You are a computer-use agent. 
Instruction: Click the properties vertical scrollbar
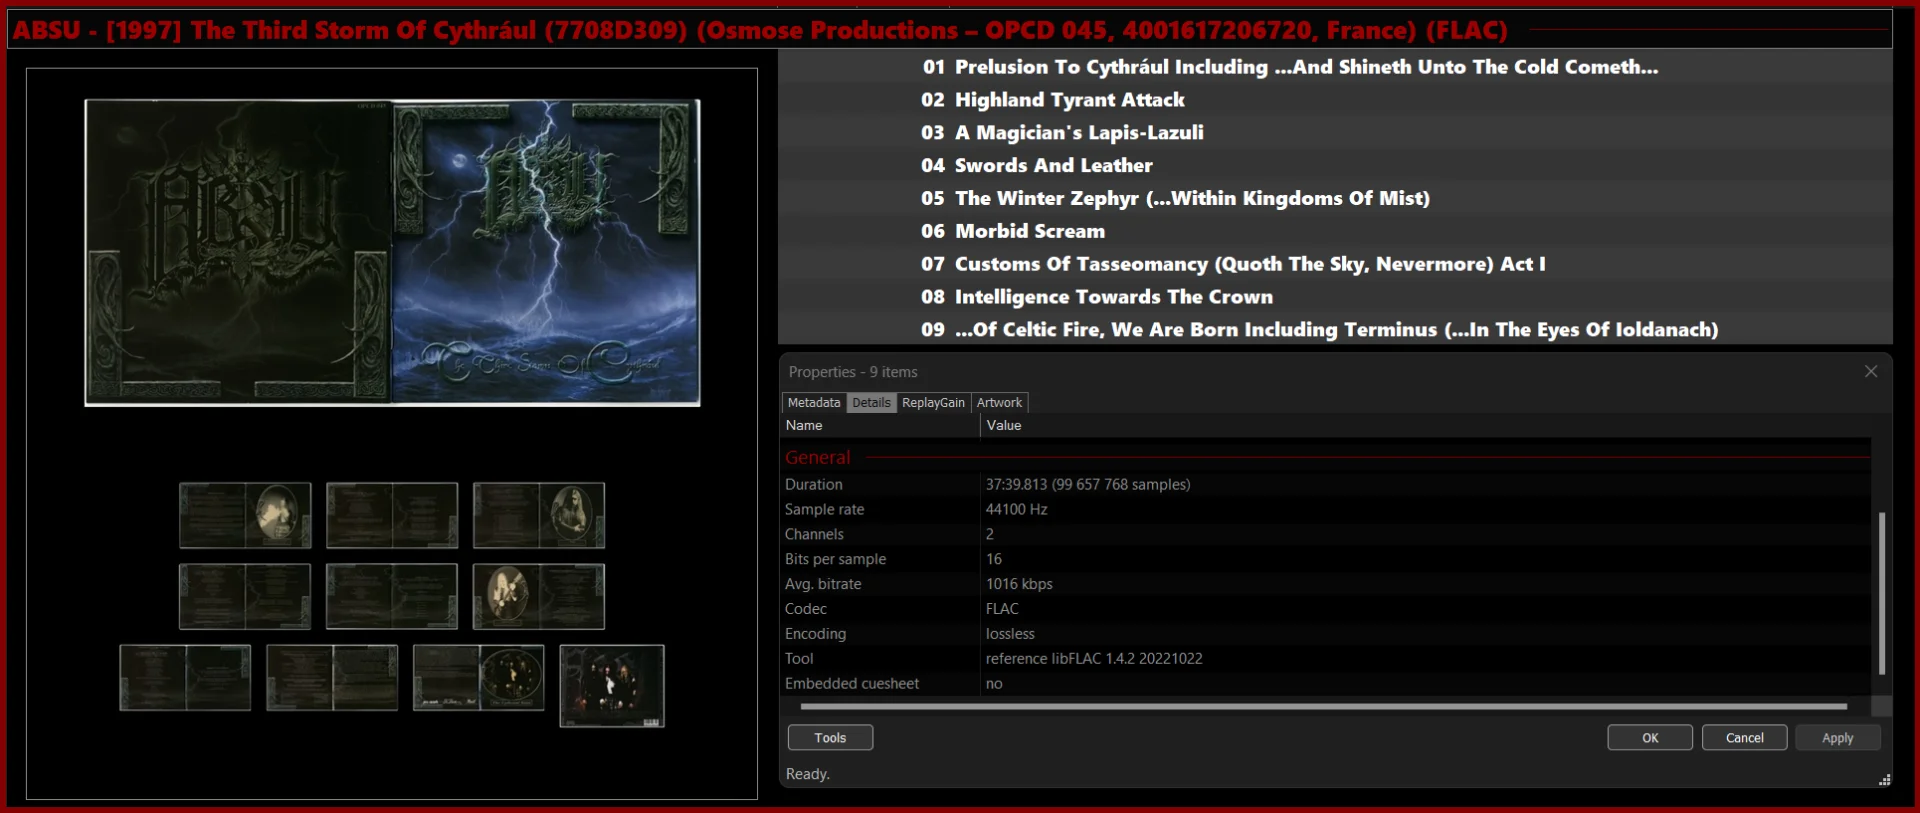click(1882, 593)
